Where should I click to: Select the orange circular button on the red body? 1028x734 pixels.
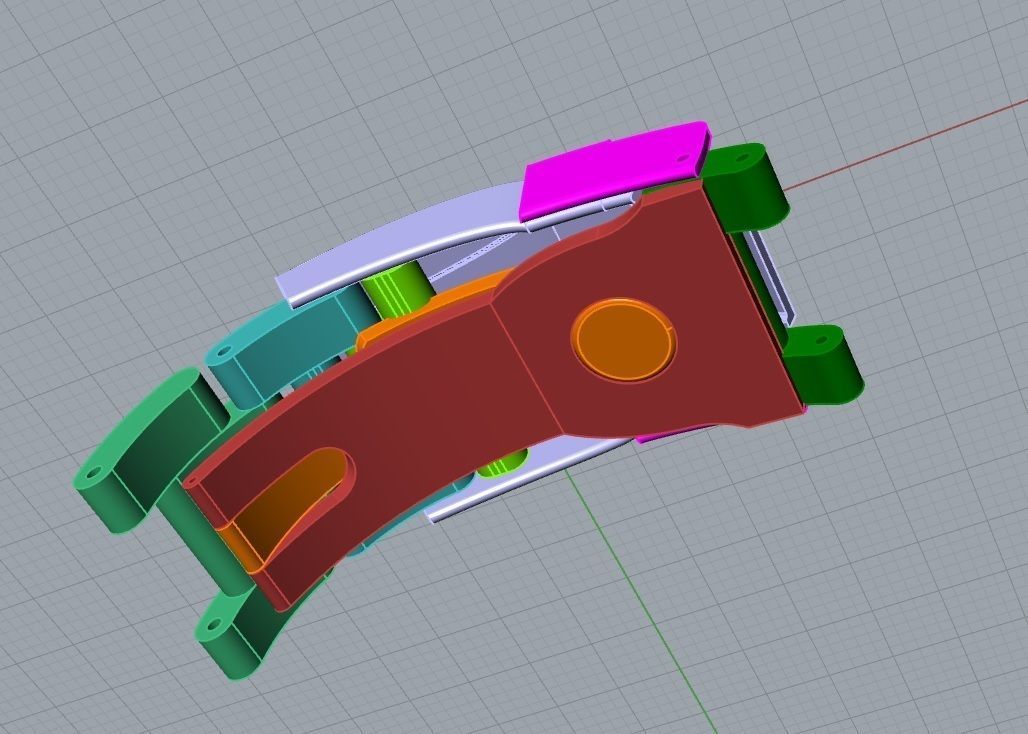click(623, 339)
